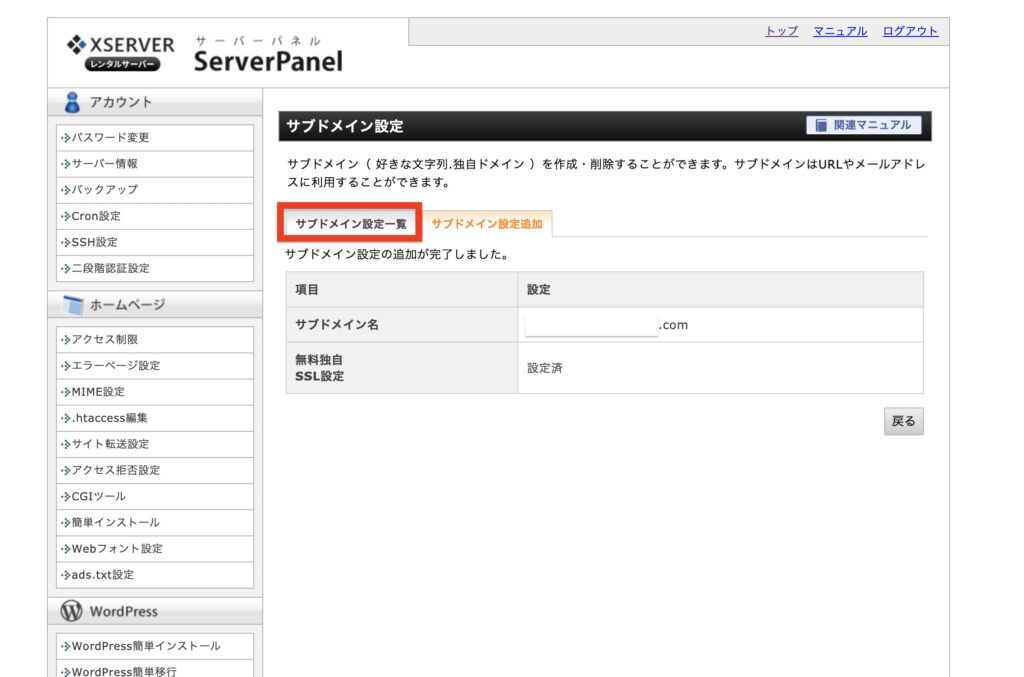1024x677 pixels.
Task: Click the サブドメイン名 table cell
Action: (402, 324)
